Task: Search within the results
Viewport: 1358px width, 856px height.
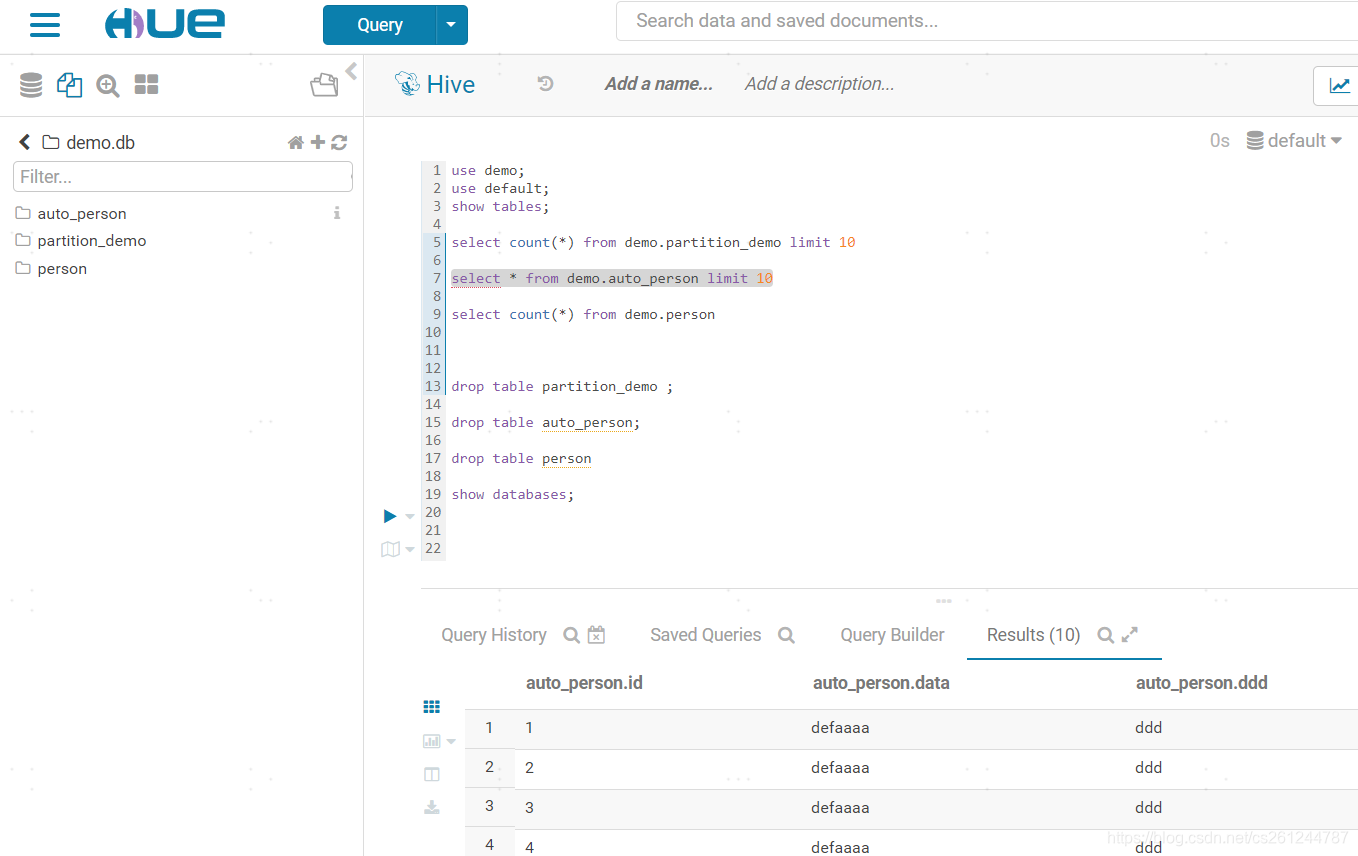Action: (1105, 635)
